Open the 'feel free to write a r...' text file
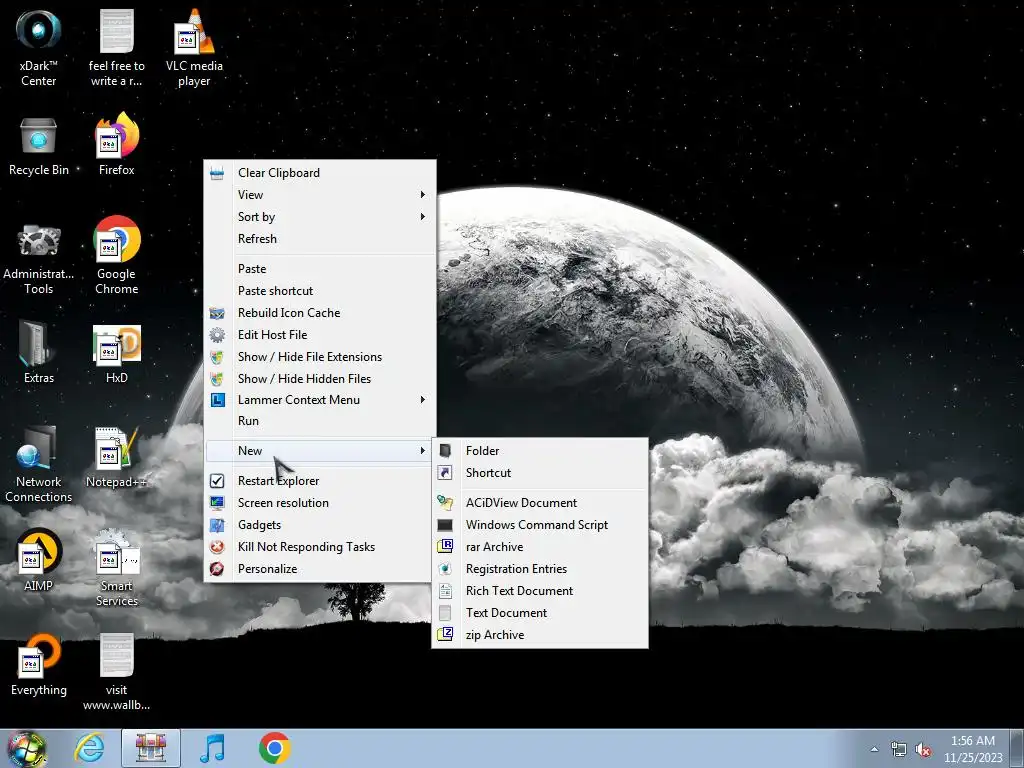1024x768 pixels. coord(117,47)
